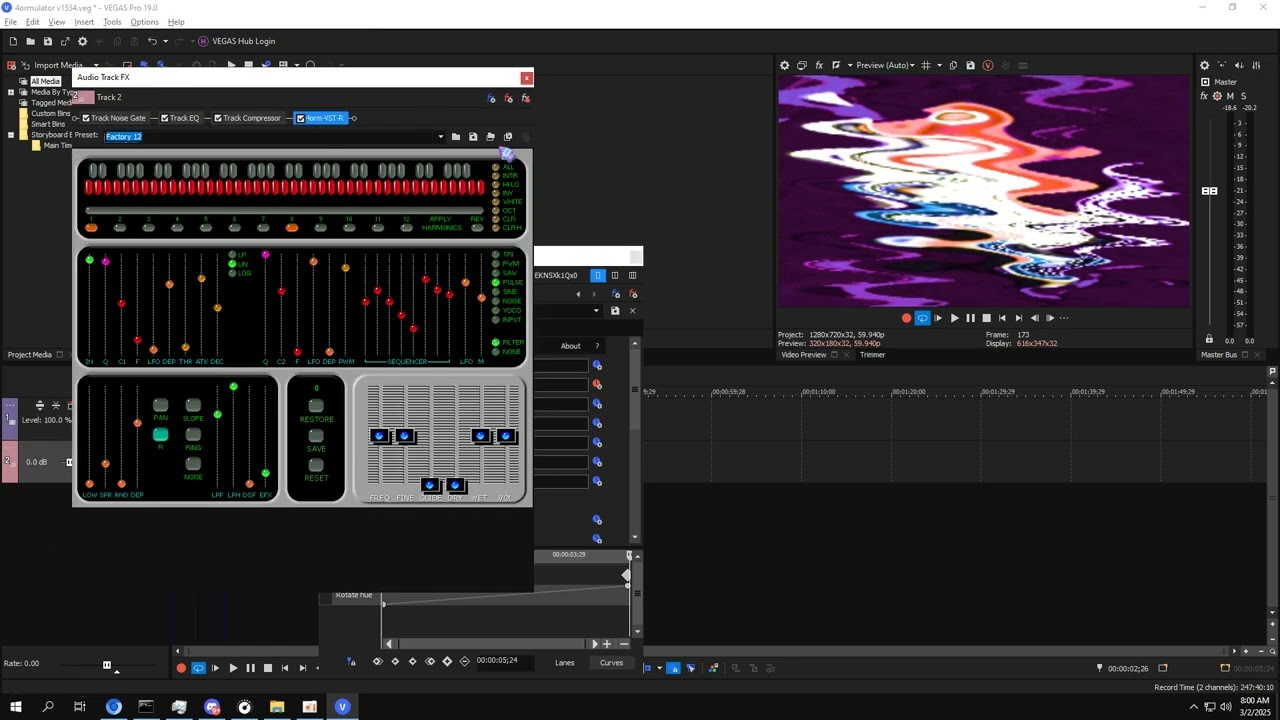Screen dimensions: 1280x720
Task: Select the SAW waveform radio
Action: tap(495, 273)
